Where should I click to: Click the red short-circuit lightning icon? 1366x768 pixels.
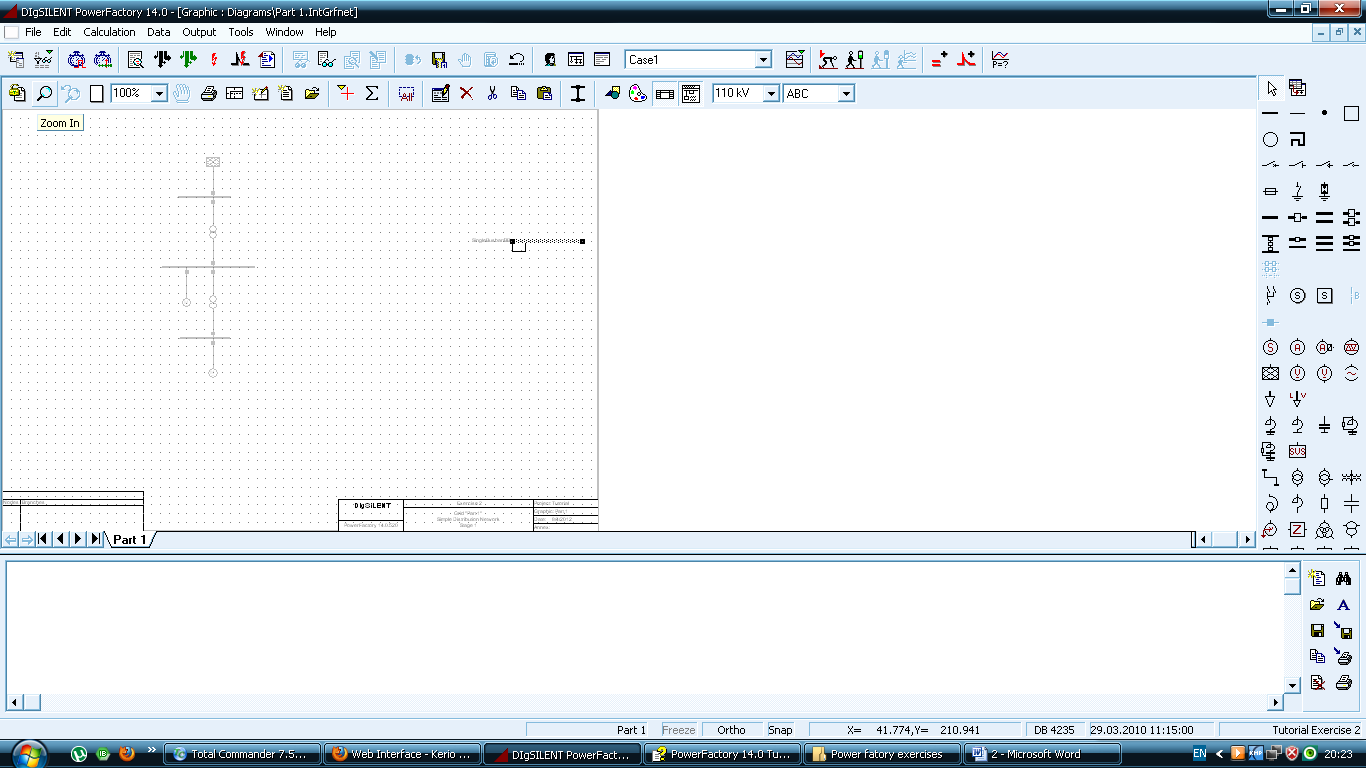[214, 60]
